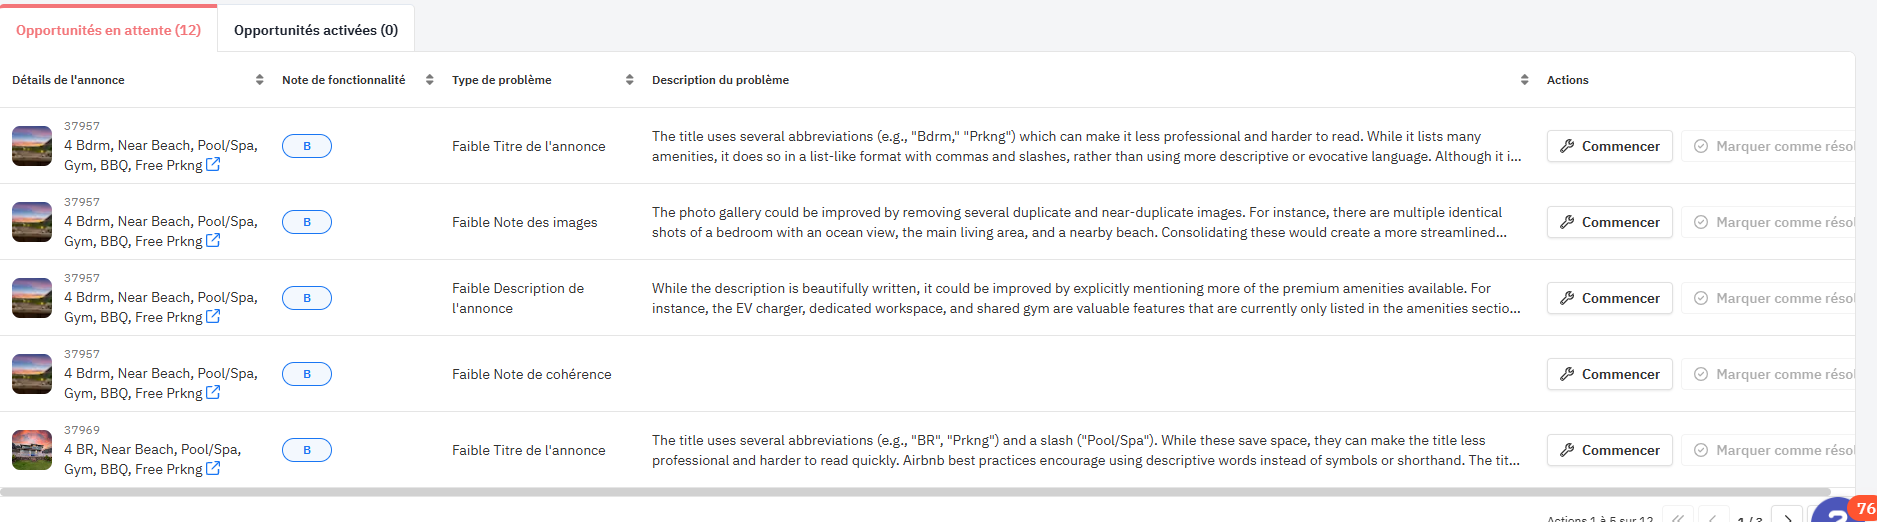Sort by Détails de l'annonce column arrows
Image resolution: width=1877 pixels, height=522 pixels.
tap(259, 80)
